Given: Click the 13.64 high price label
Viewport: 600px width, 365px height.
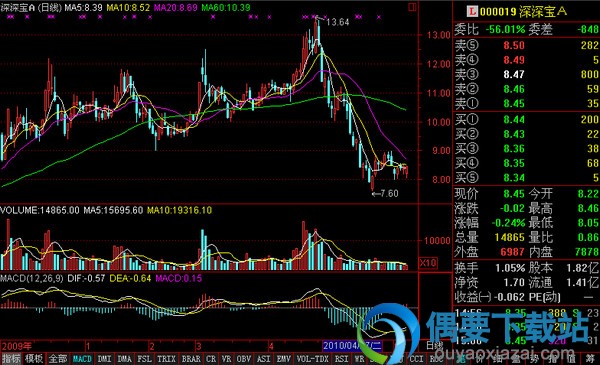Looking at the screenshot, I should [x=338, y=22].
